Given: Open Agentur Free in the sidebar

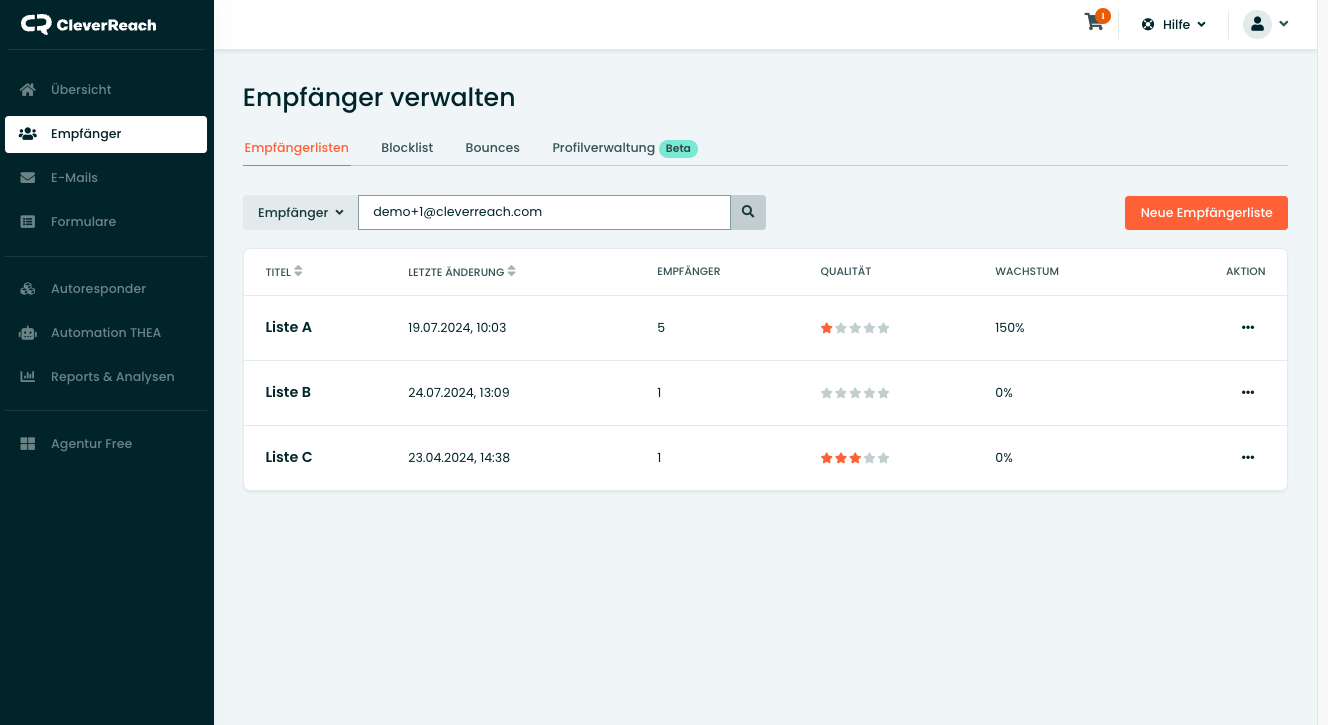Looking at the screenshot, I should coord(106,443).
